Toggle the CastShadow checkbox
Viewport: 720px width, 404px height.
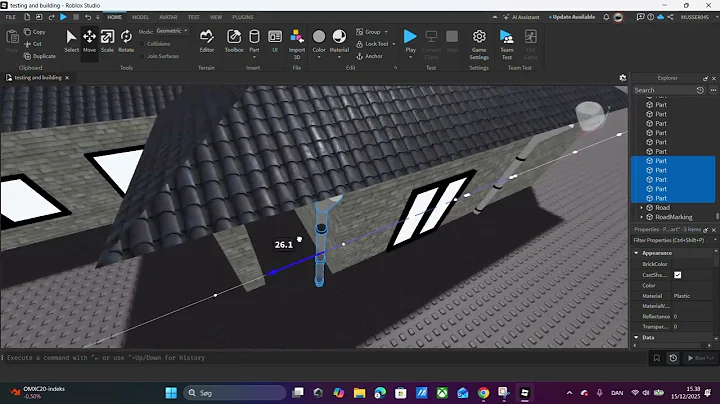678,275
